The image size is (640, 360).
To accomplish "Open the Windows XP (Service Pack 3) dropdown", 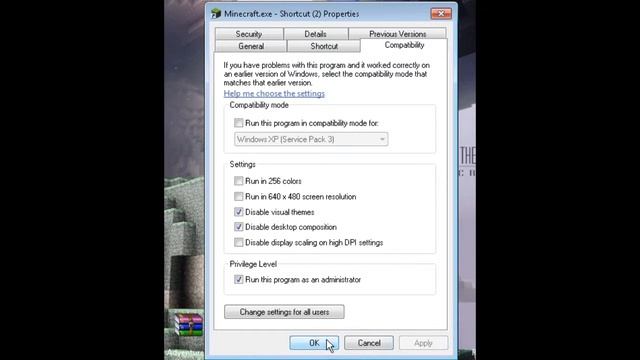I will (311, 139).
